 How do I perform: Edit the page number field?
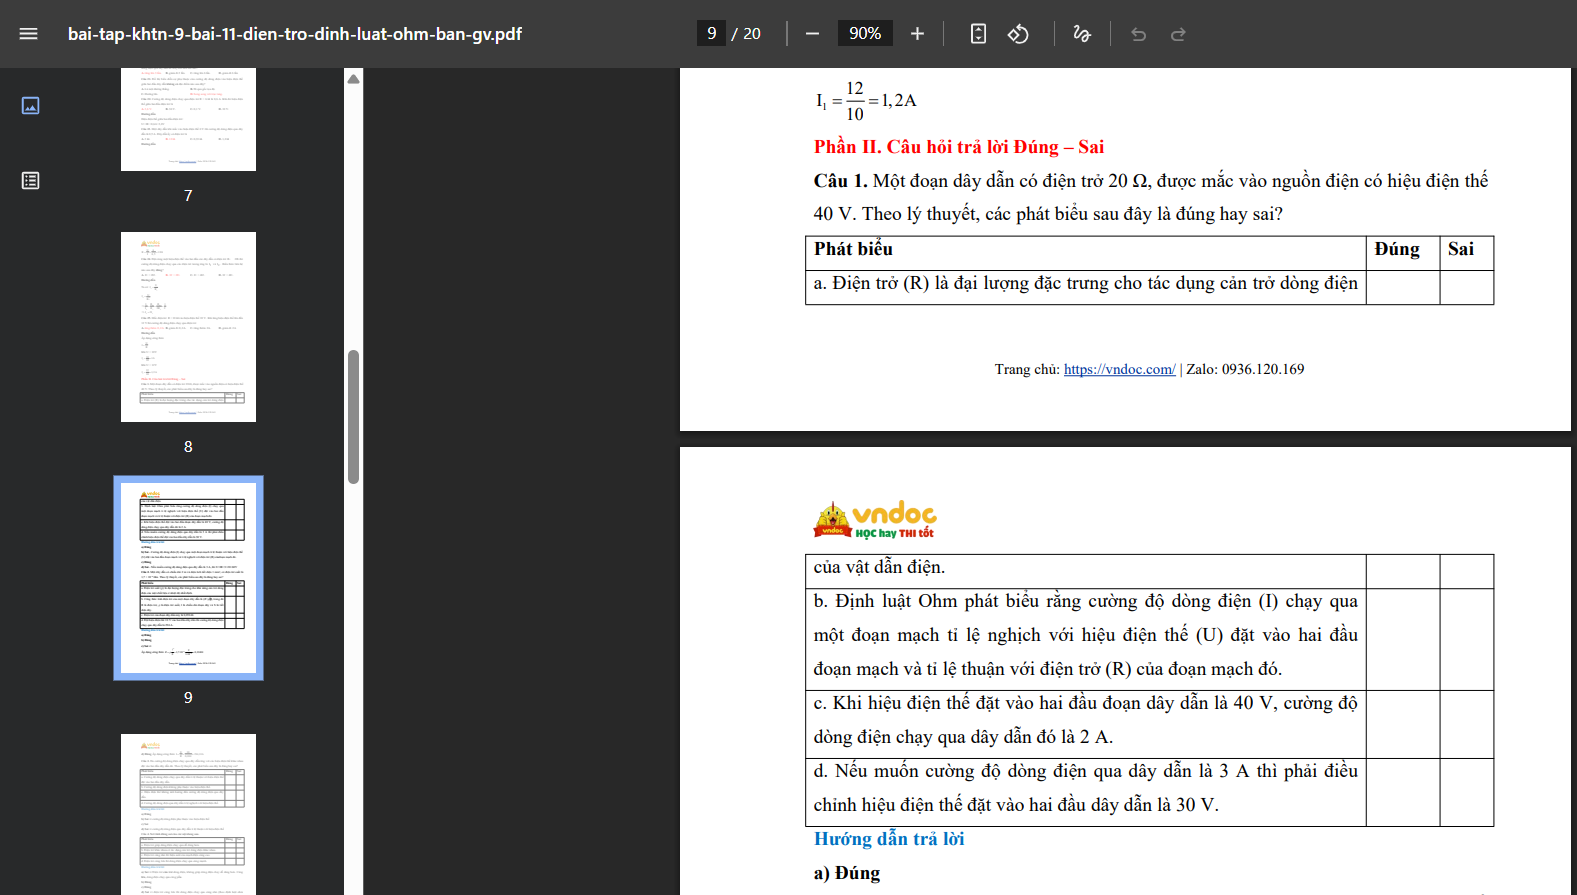(x=711, y=33)
